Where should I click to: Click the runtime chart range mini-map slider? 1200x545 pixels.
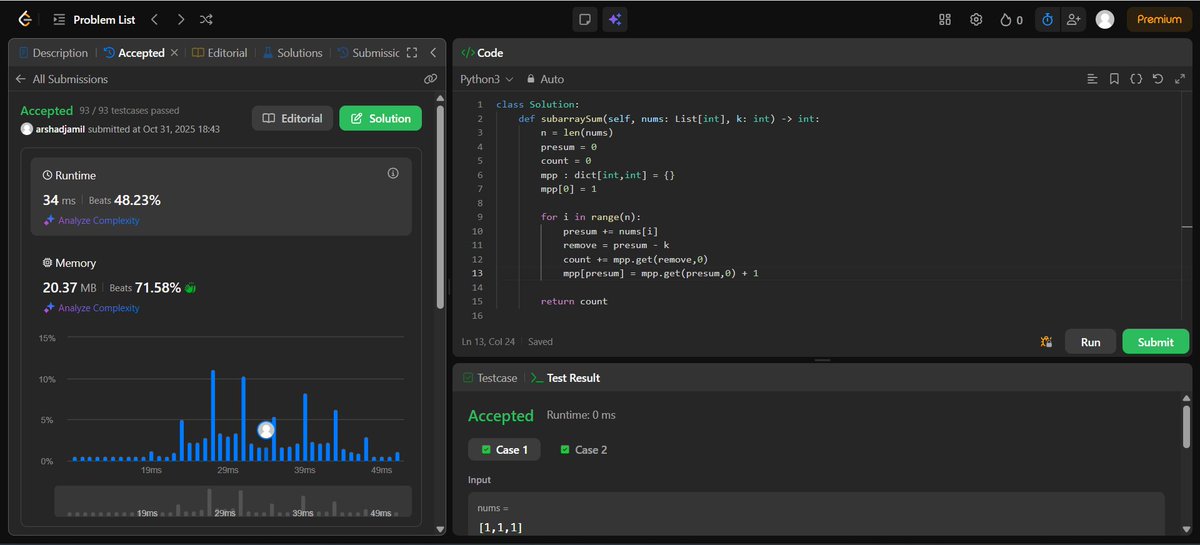click(233, 502)
